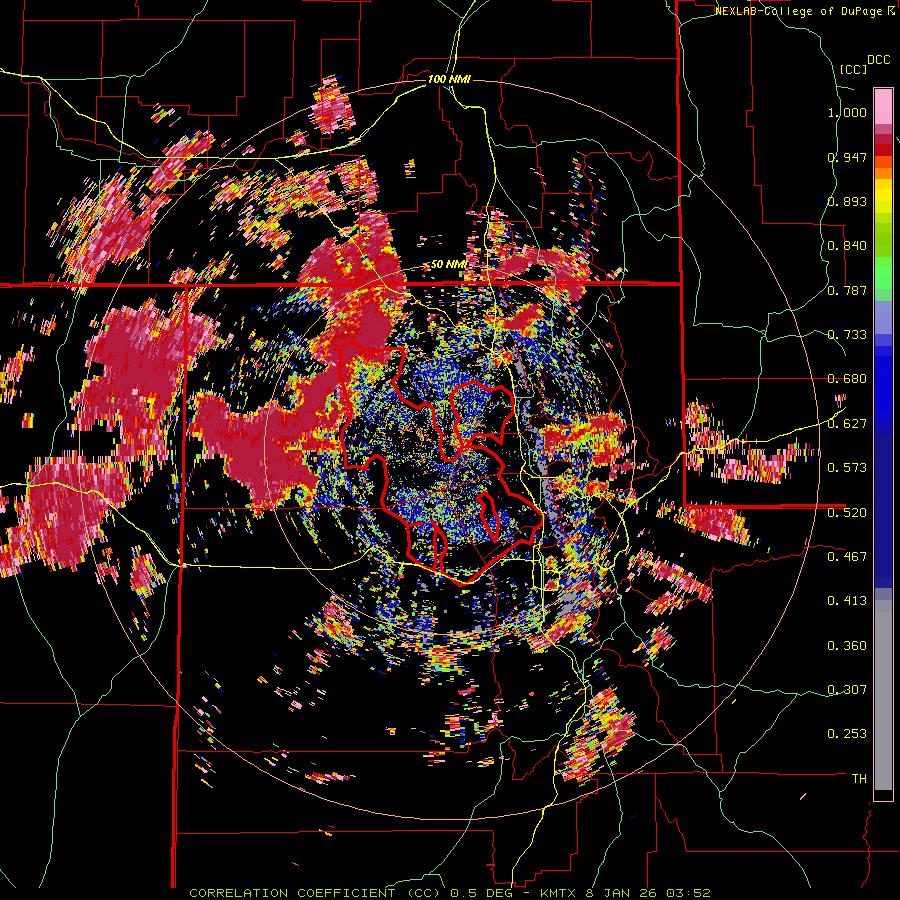Viewport: 900px width, 900px height.
Task: Click the 0.413 scale value
Action: click(847, 601)
